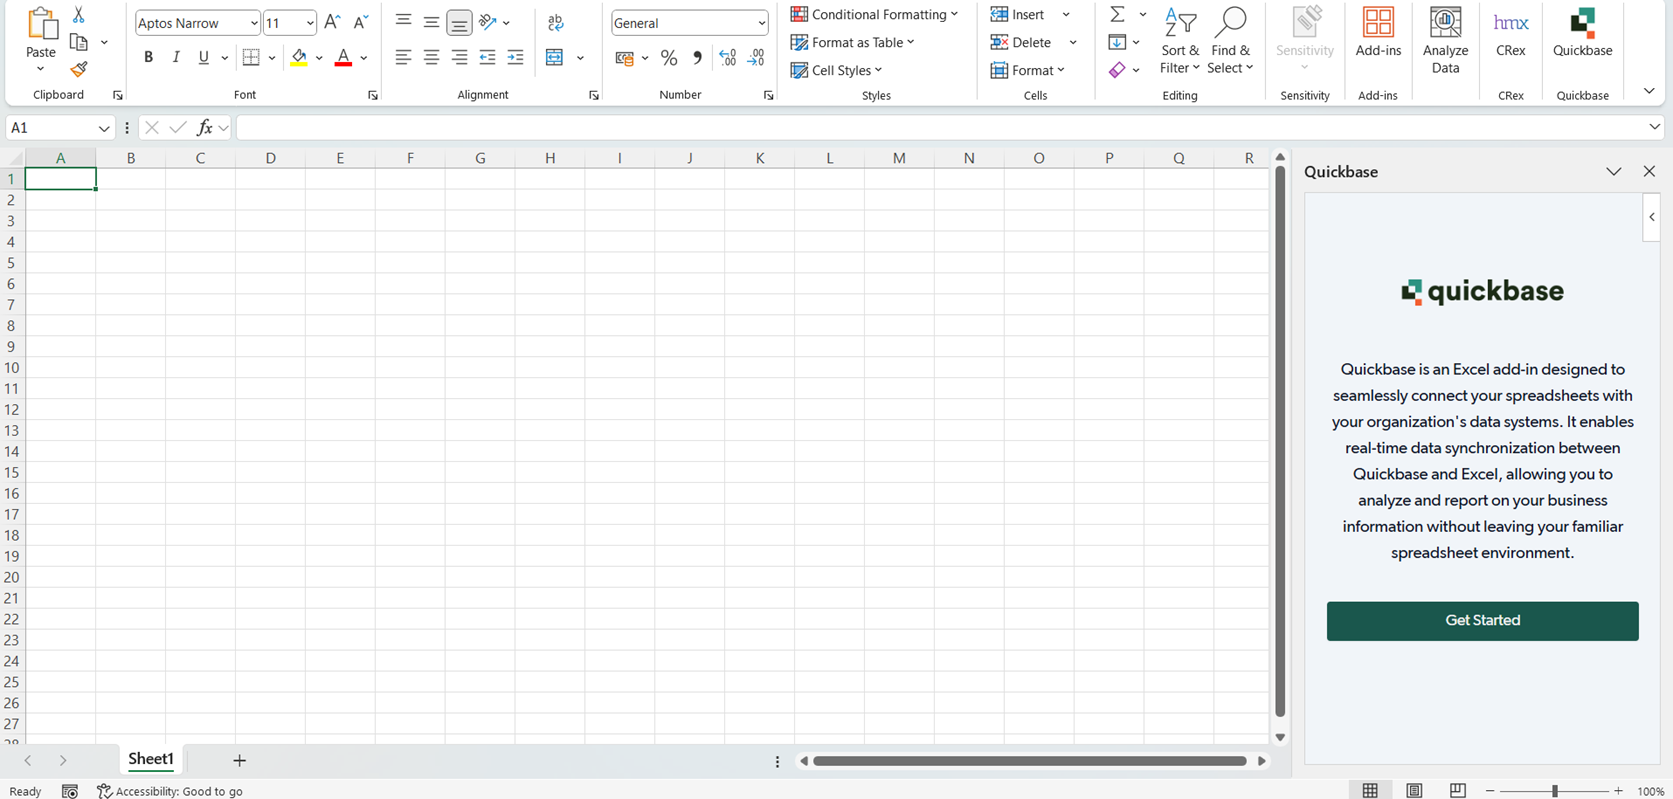Screen dimensions: 1673x799
Task: Open the Cell Styles menu
Action: (837, 70)
